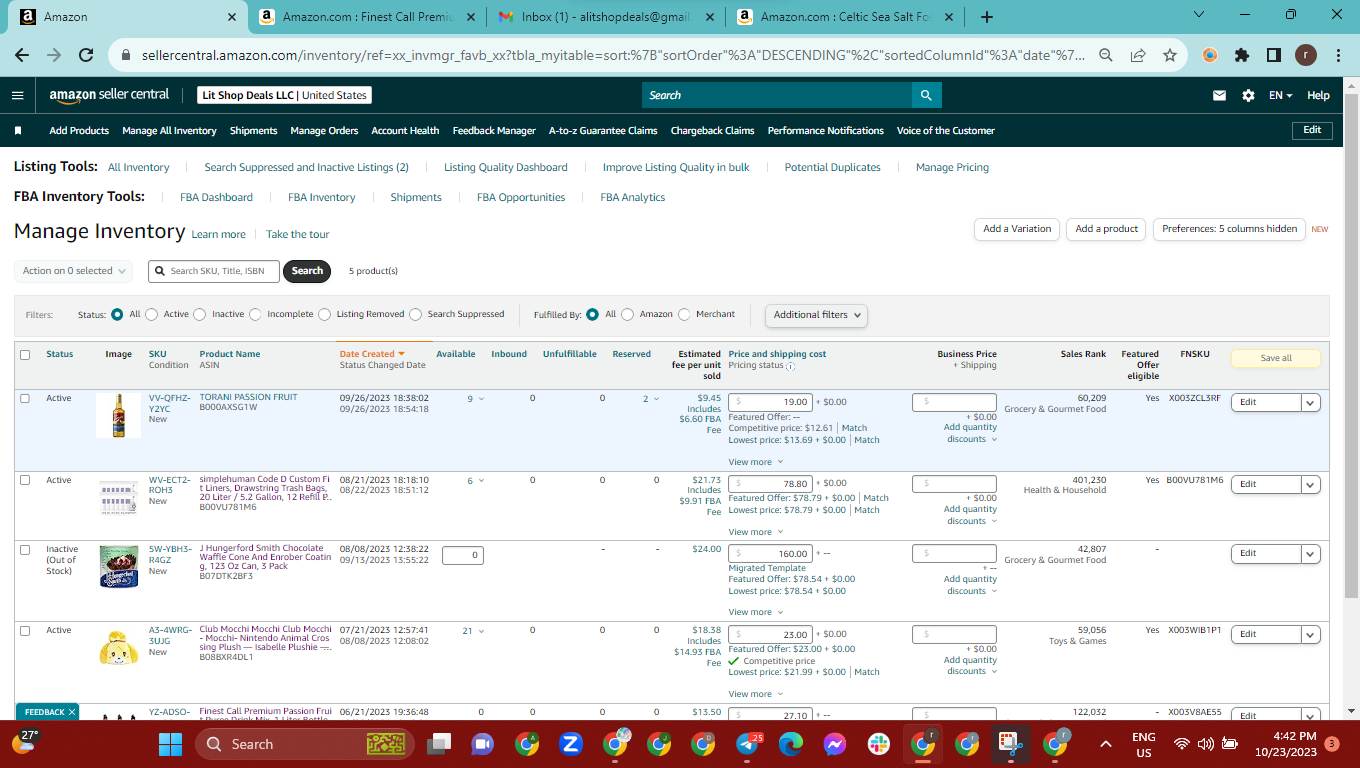
Task: Go back using the browser back arrow
Action: click(x=22, y=56)
